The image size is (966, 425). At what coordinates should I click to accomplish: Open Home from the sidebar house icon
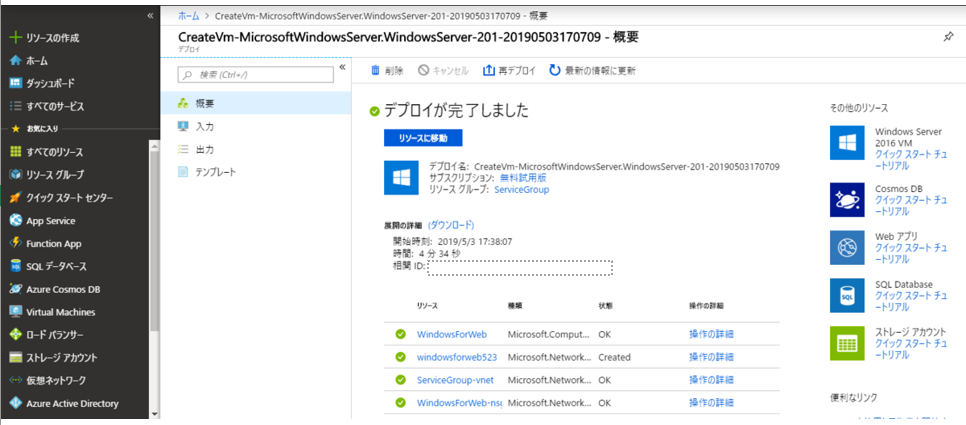[16, 60]
